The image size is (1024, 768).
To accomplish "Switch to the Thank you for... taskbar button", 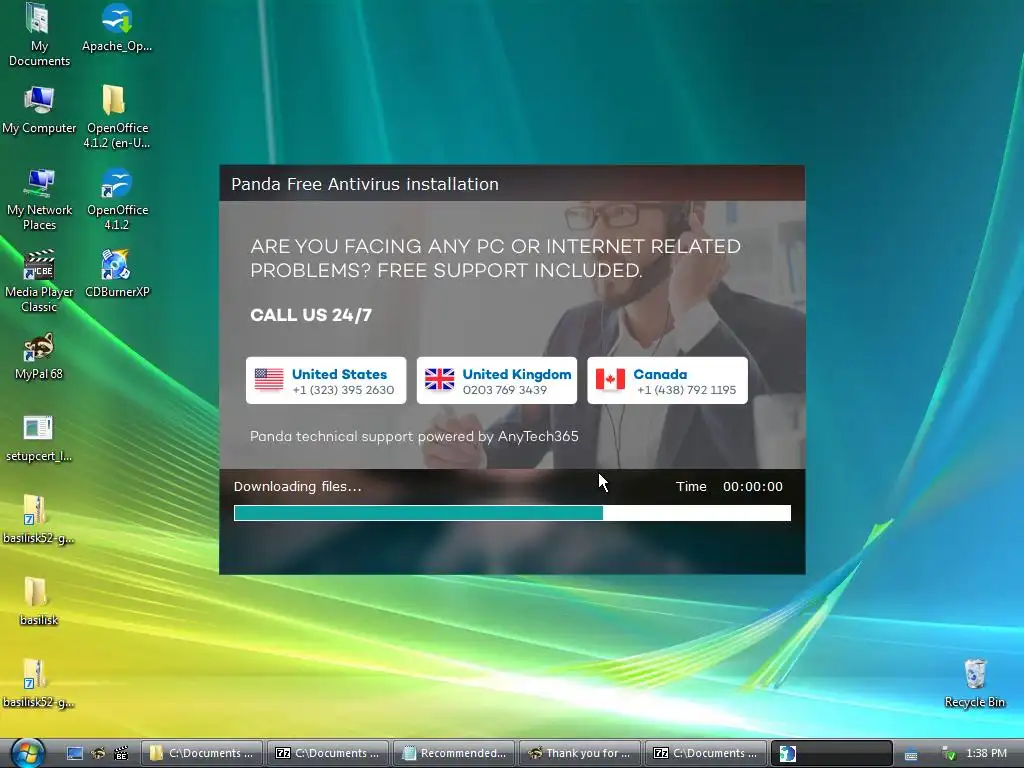I will [x=580, y=753].
